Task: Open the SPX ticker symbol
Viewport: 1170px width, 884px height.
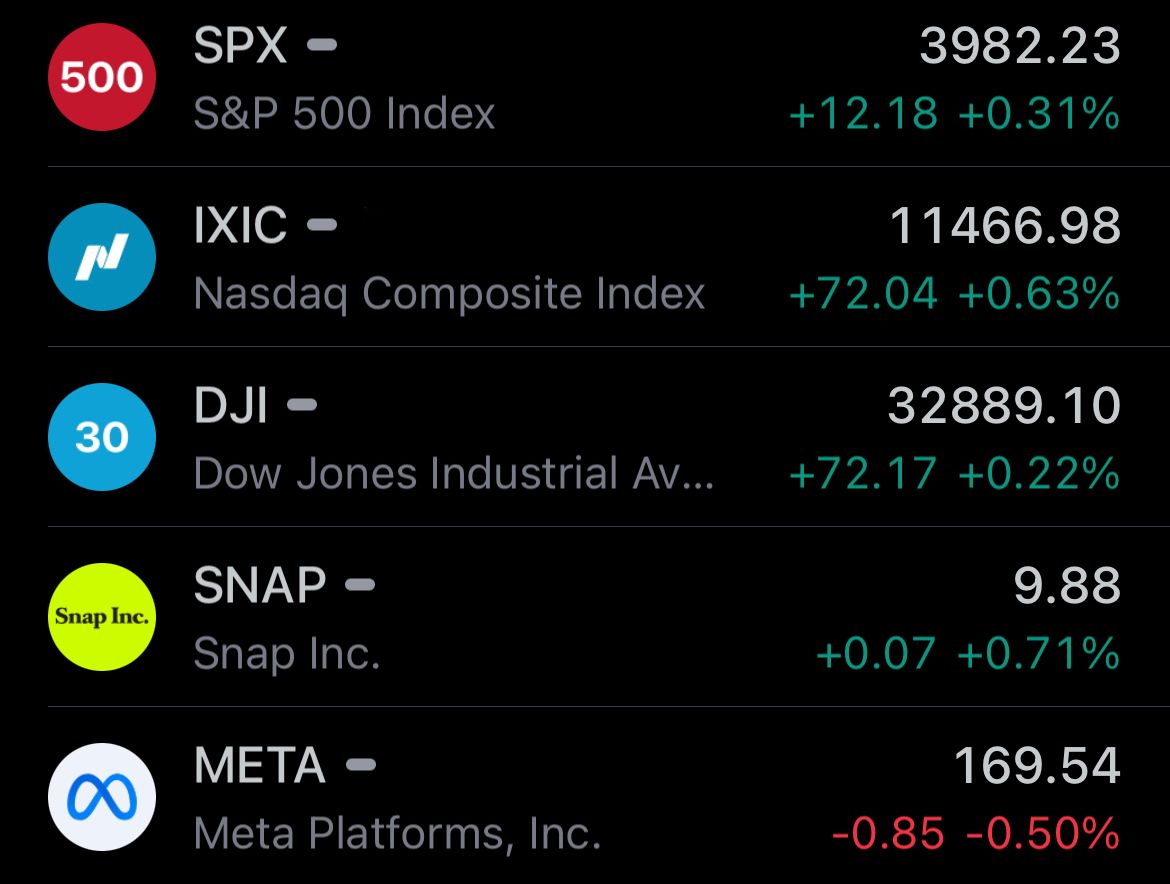Action: (240, 46)
